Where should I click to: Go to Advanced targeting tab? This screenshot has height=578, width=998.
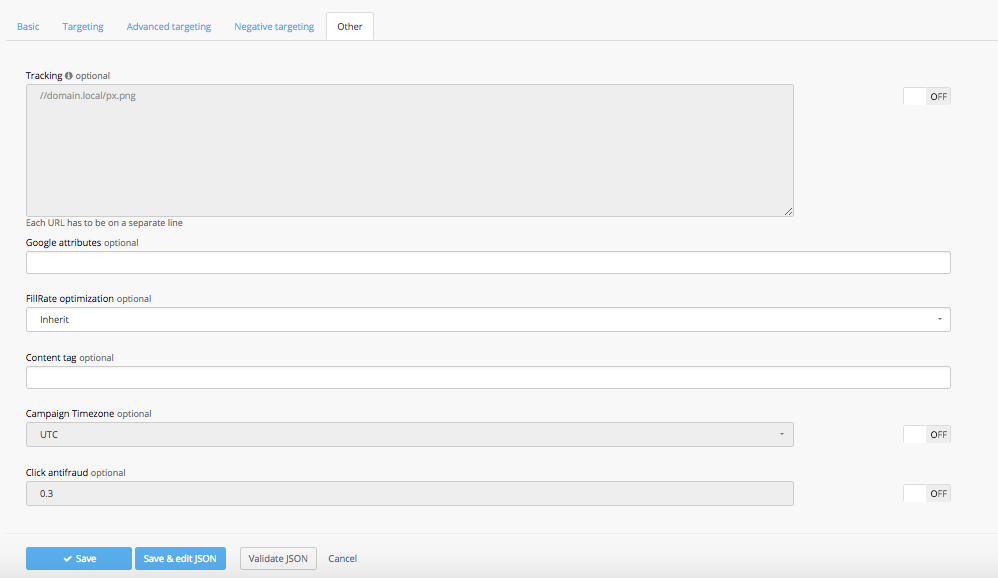tap(169, 27)
